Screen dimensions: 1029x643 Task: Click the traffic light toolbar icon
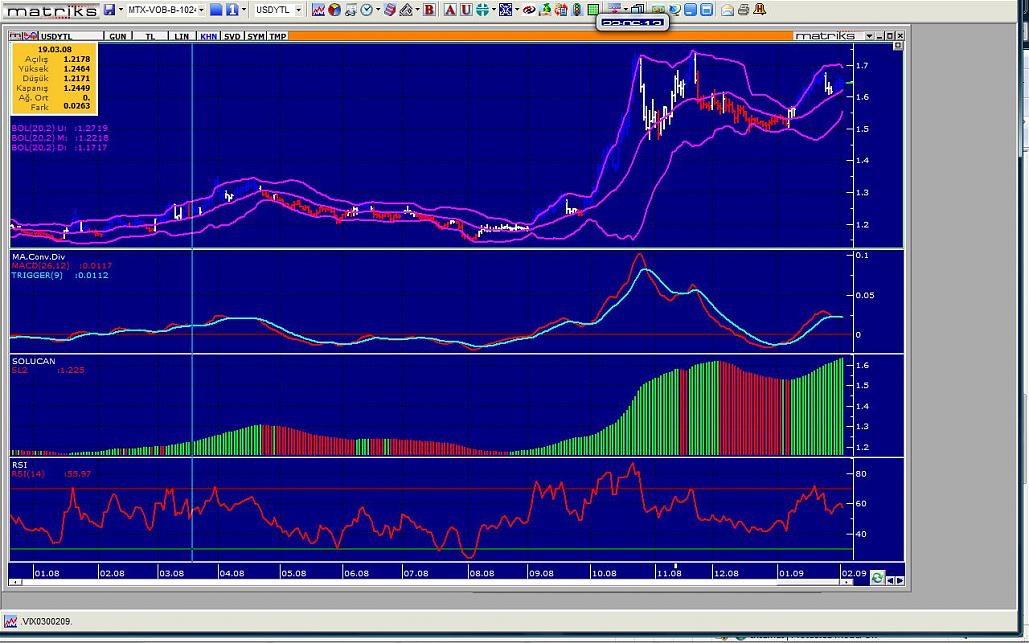click(577, 10)
